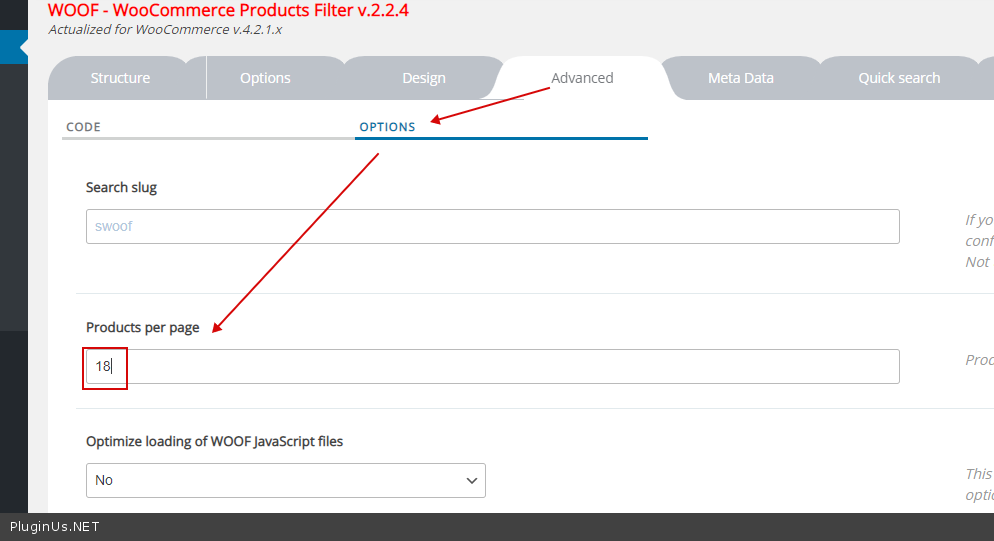
Task: Open the CODE sub-tab
Action: pos(209,127)
